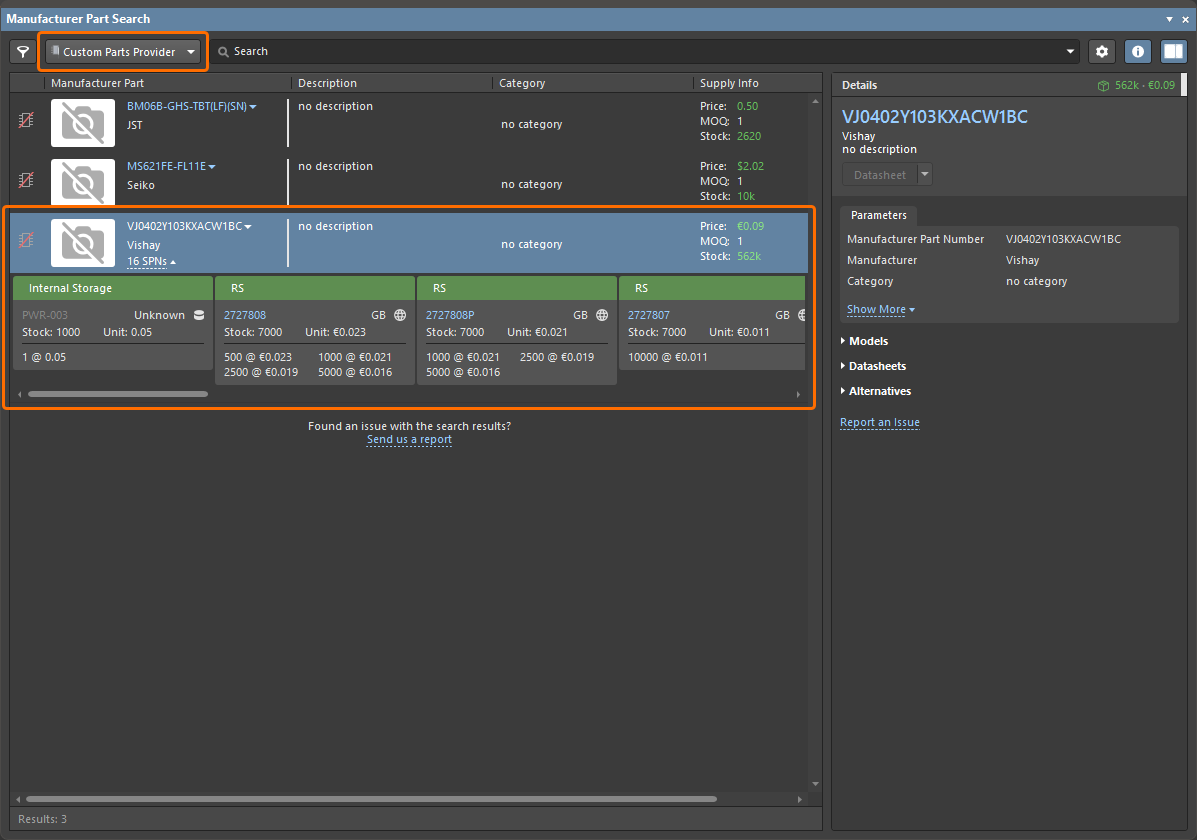The image size is (1197, 840).
Task: Click database icon on Internal Storage card
Action: tap(198, 315)
